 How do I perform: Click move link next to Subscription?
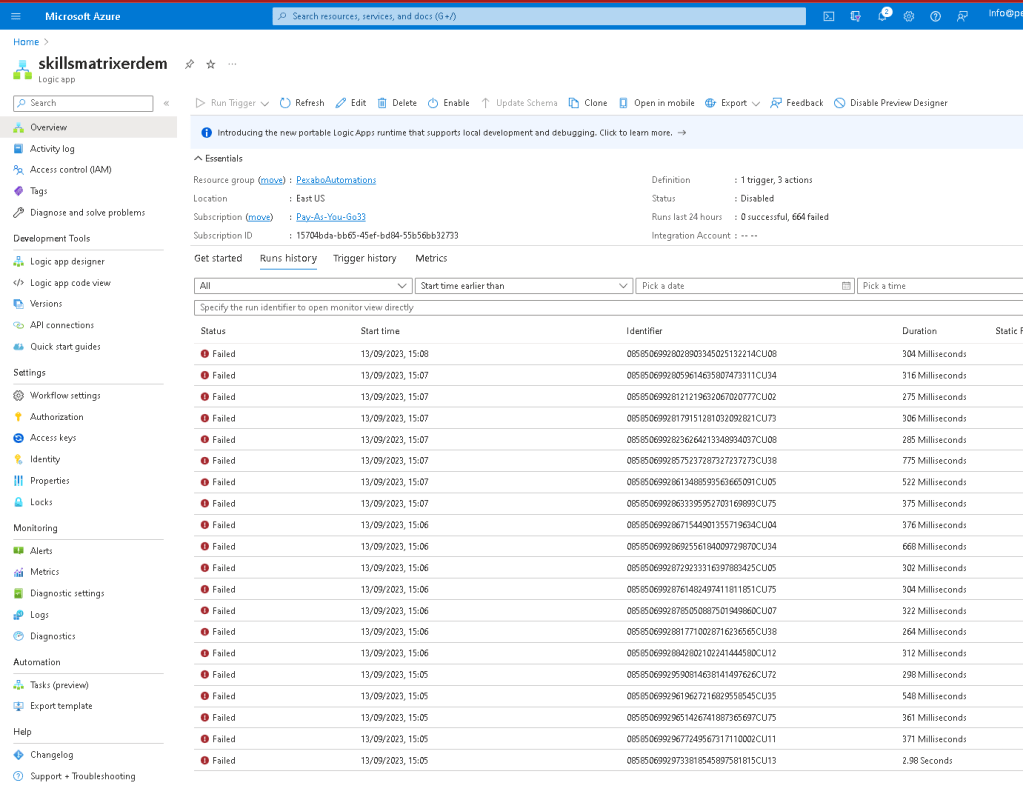pyautogui.click(x=259, y=217)
